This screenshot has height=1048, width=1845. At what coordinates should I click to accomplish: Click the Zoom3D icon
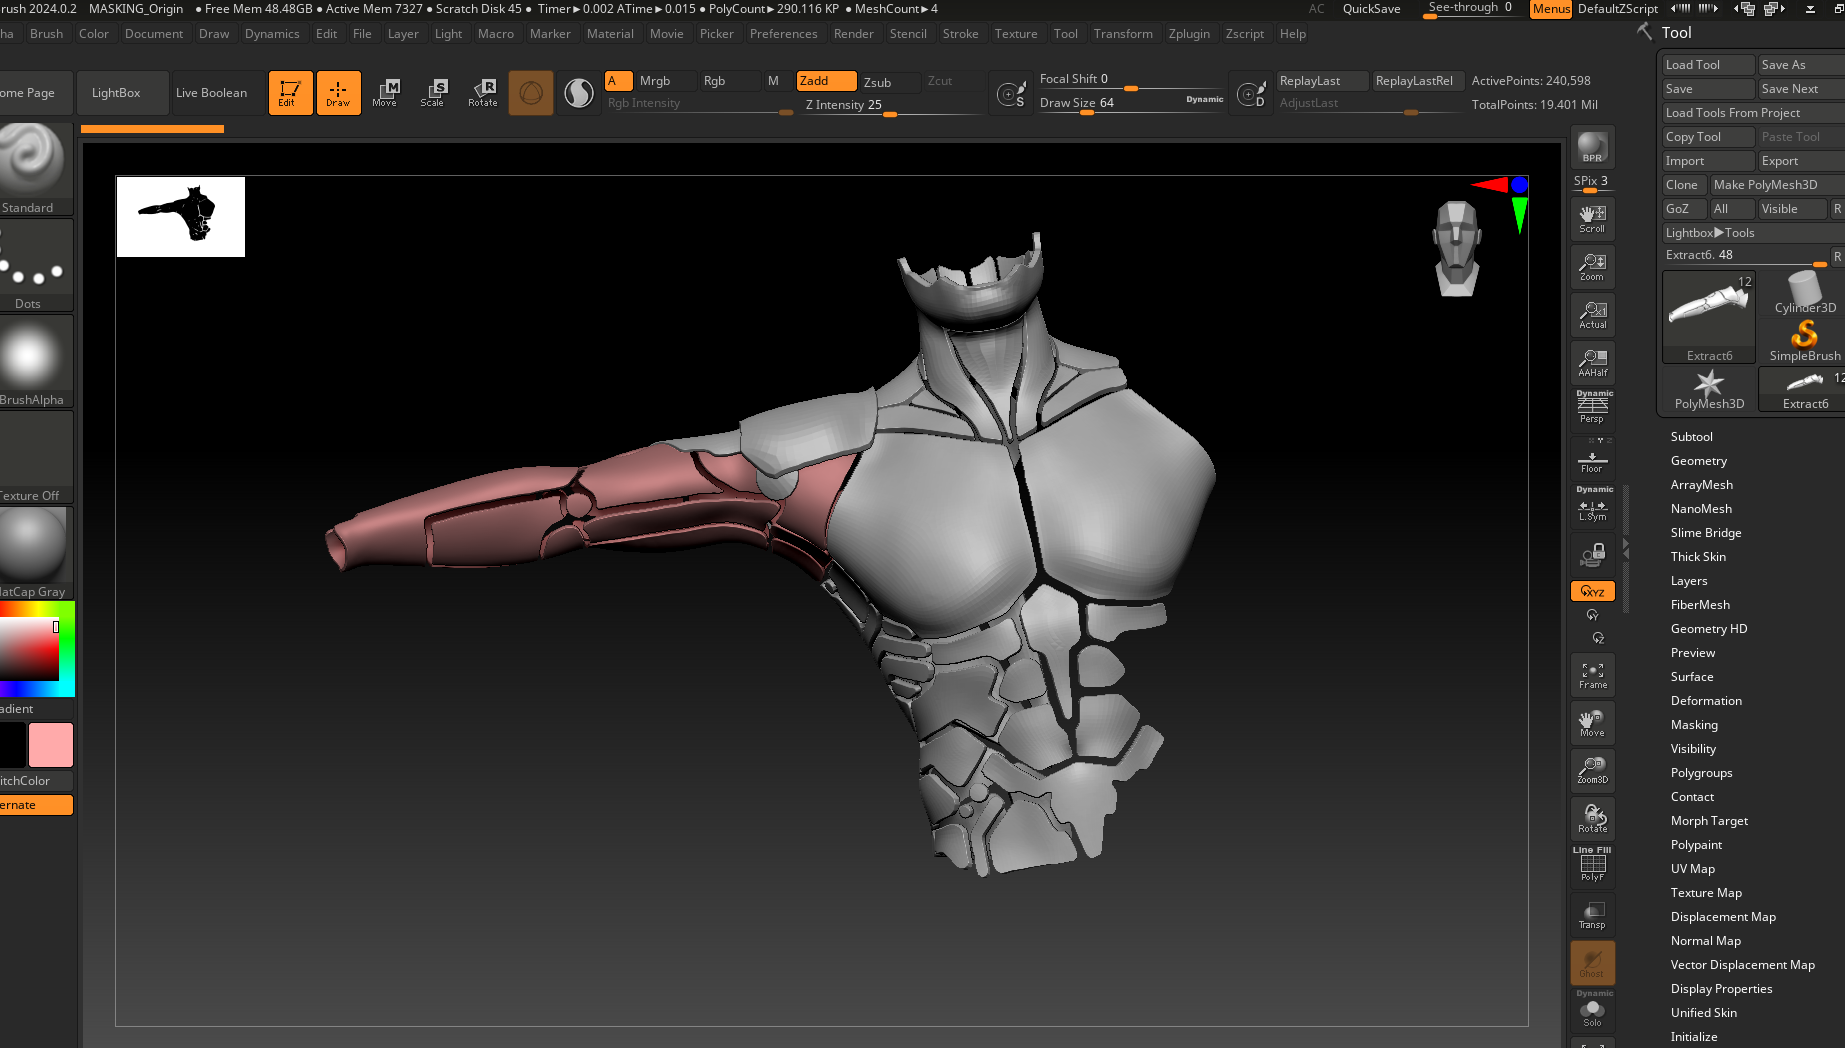[x=1592, y=771]
